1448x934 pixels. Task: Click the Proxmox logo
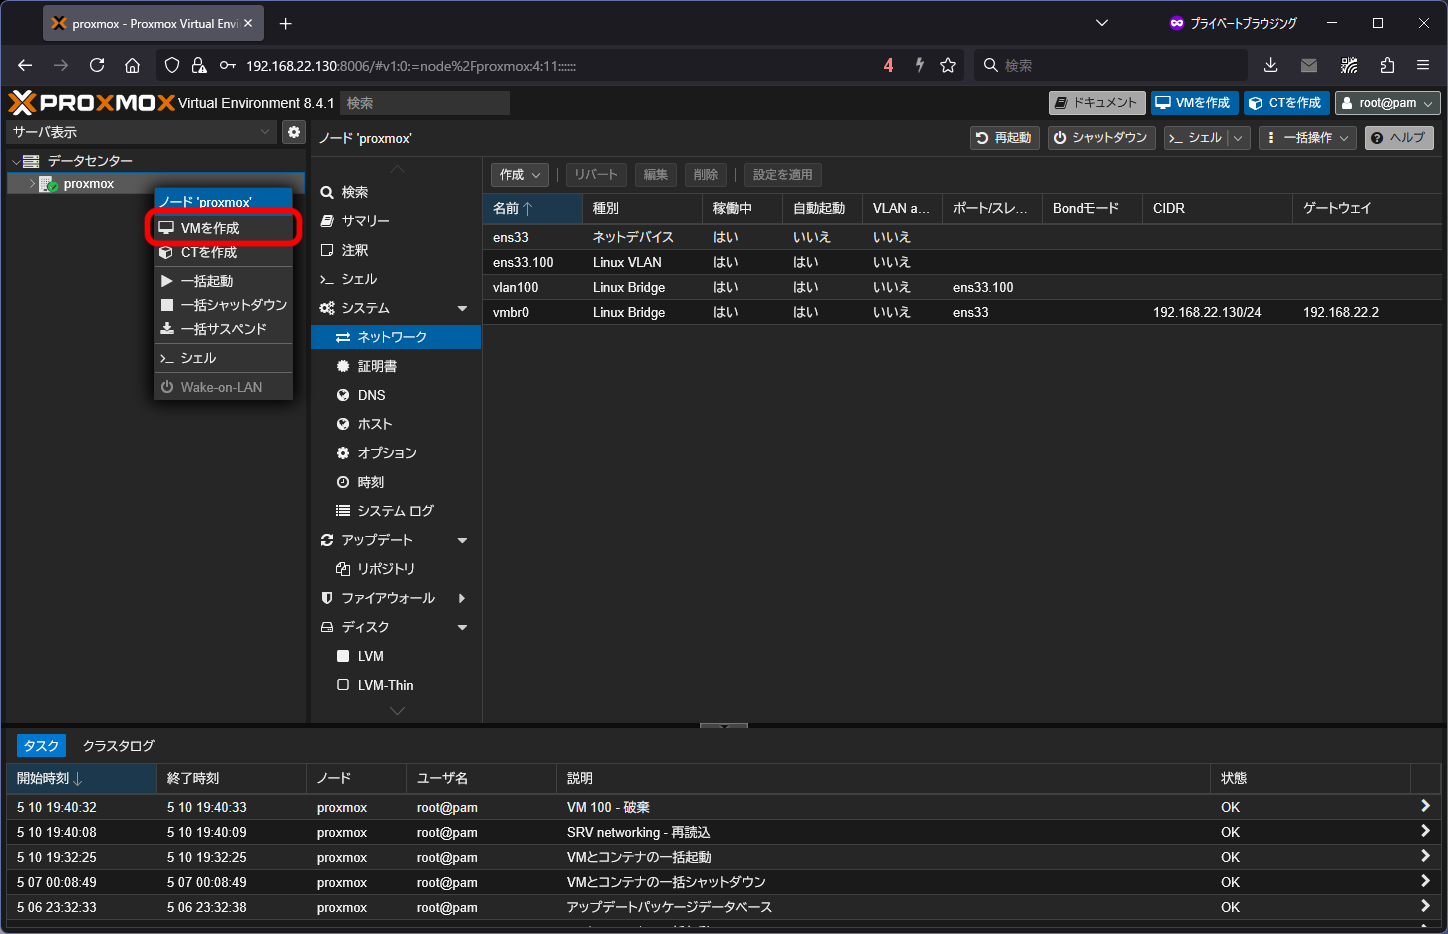91,102
